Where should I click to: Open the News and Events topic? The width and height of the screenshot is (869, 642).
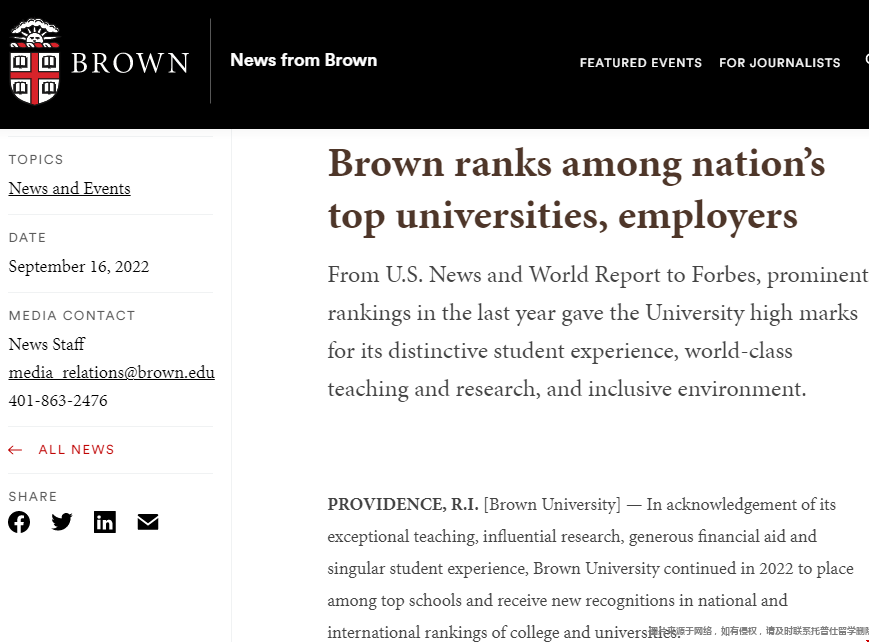pos(69,188)
